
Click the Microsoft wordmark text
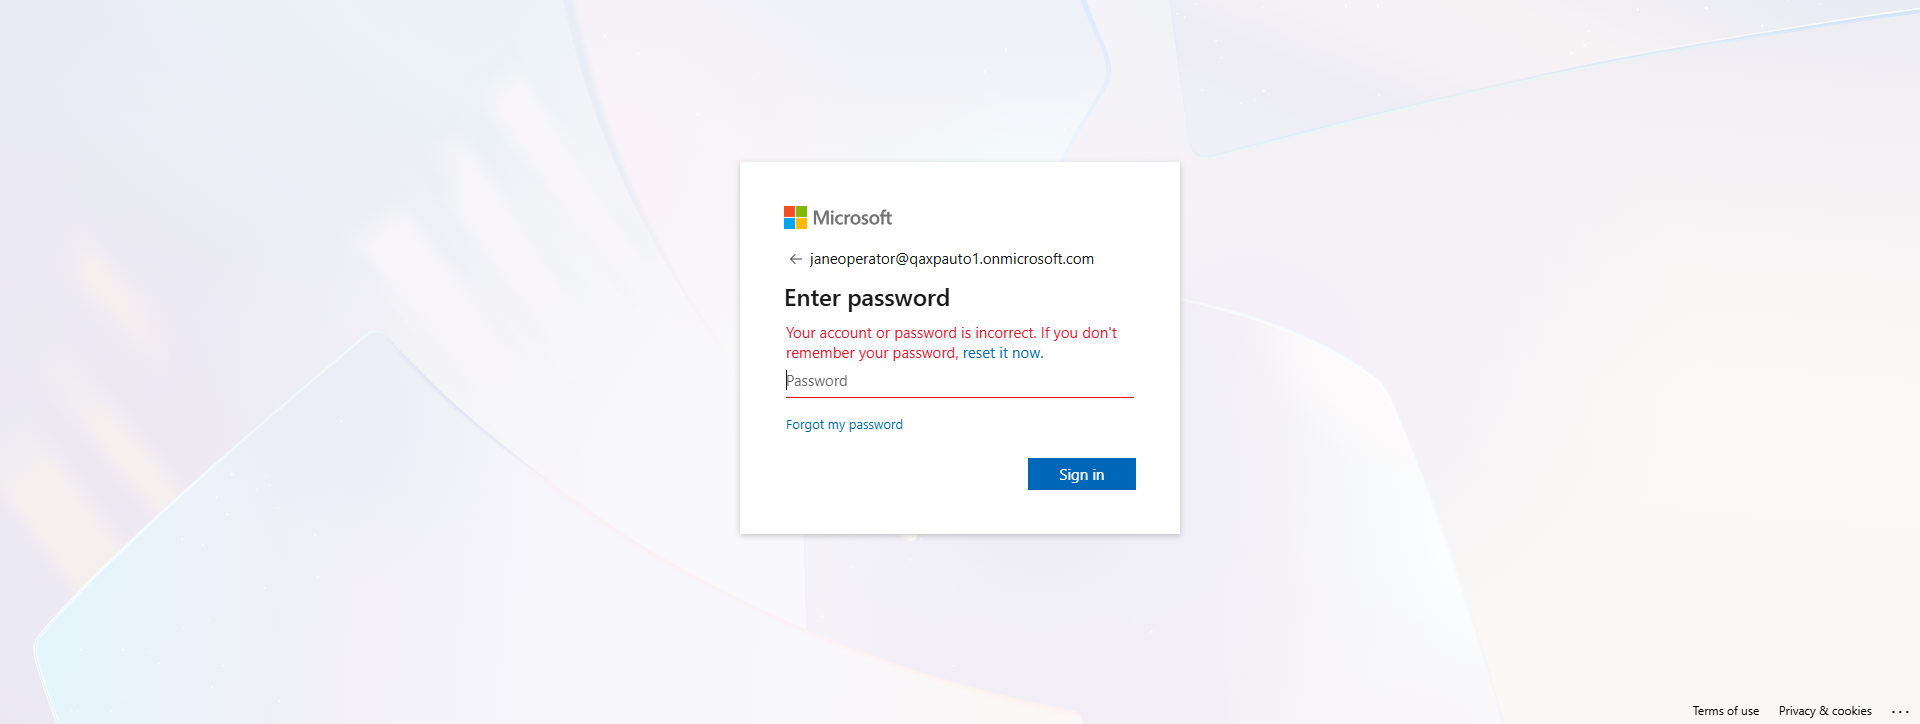(x=852, y=218)
